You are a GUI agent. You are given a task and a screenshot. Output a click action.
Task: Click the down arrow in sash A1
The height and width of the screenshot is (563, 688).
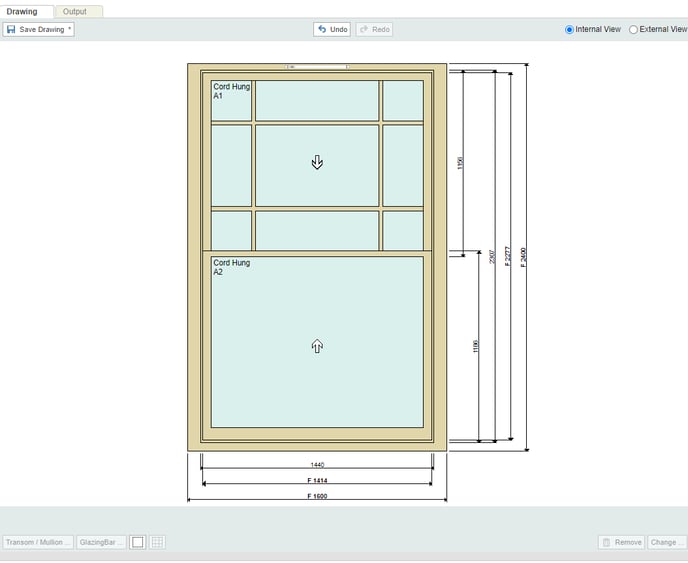tap(317, 162)
